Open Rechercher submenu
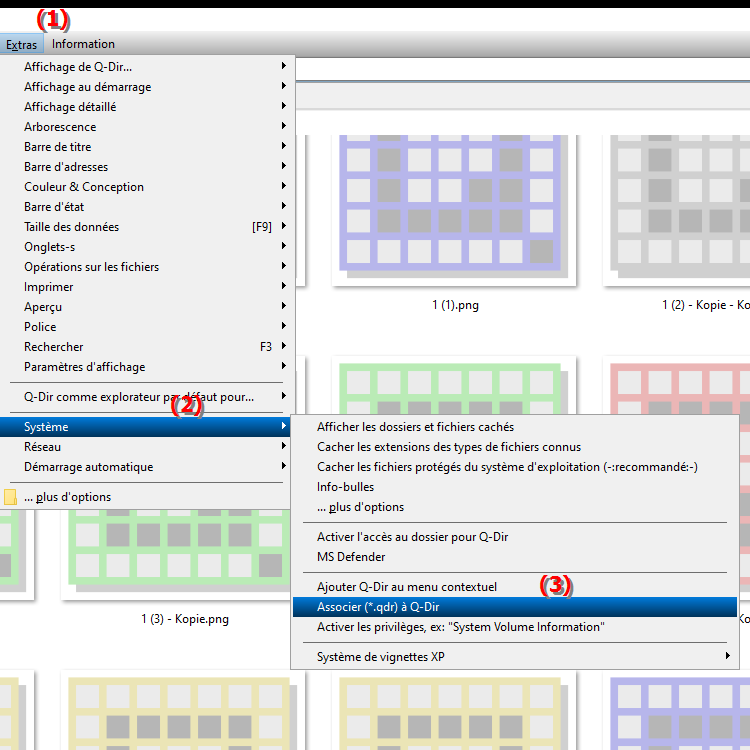750x750 pixels. tap(147, 347)
